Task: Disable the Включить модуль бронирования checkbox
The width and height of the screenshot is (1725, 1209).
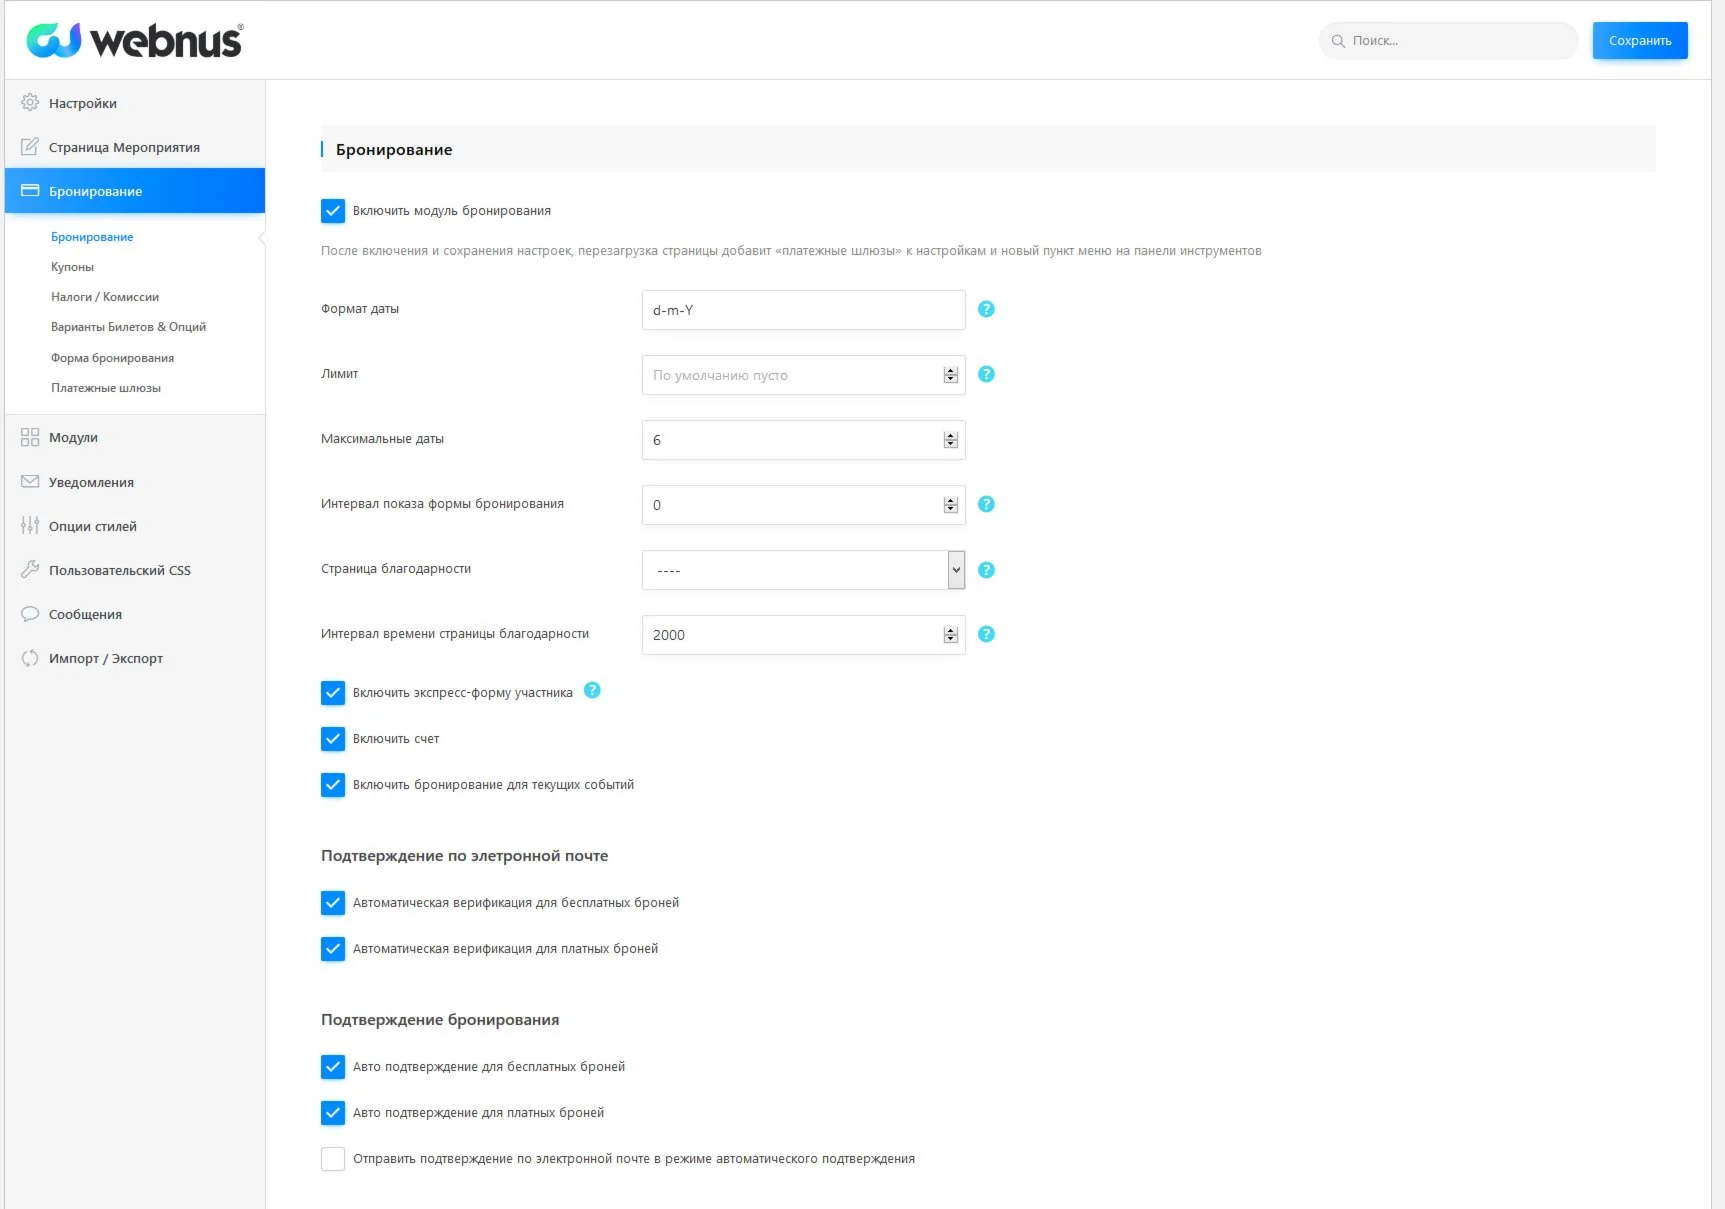Action: (x=333, y=211)
